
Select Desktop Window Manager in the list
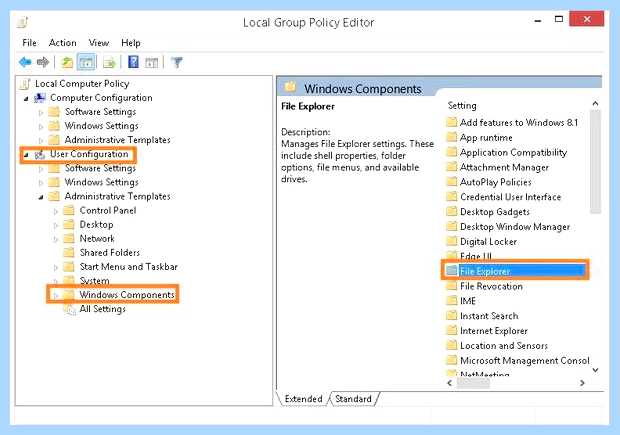(515, 227)
